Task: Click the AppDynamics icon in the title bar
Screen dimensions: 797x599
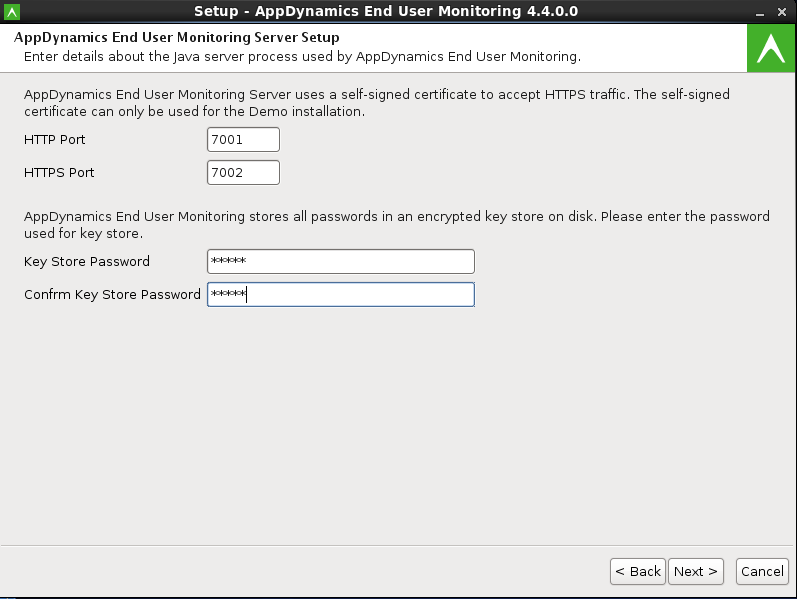Action: click(12, 12)
